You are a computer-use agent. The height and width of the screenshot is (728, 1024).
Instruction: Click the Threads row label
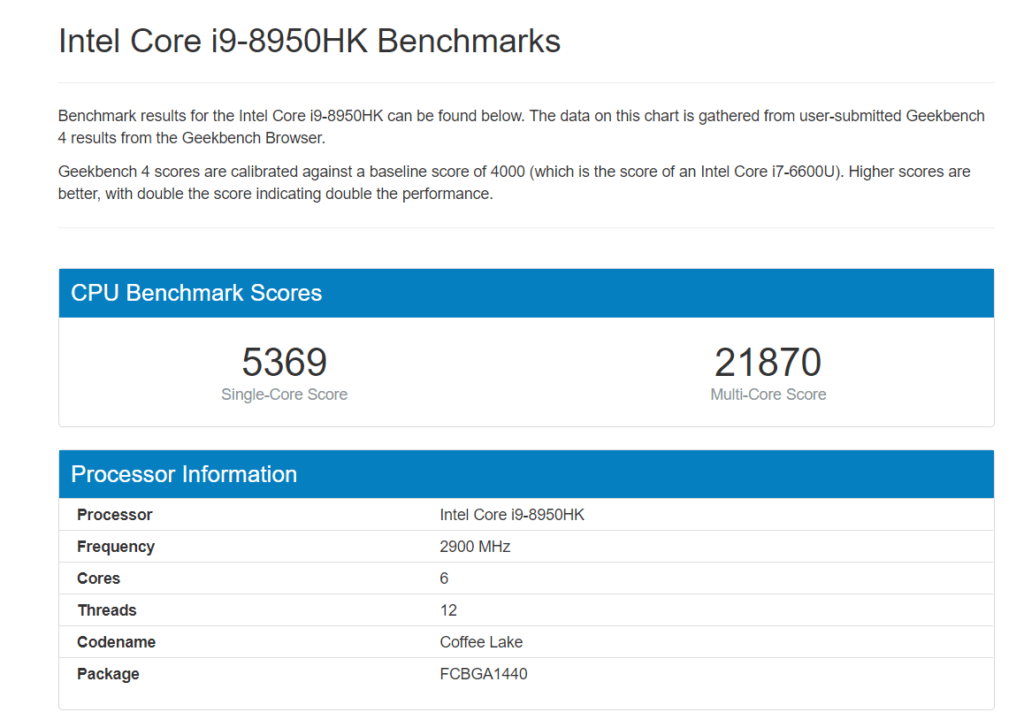pos(106,611)
